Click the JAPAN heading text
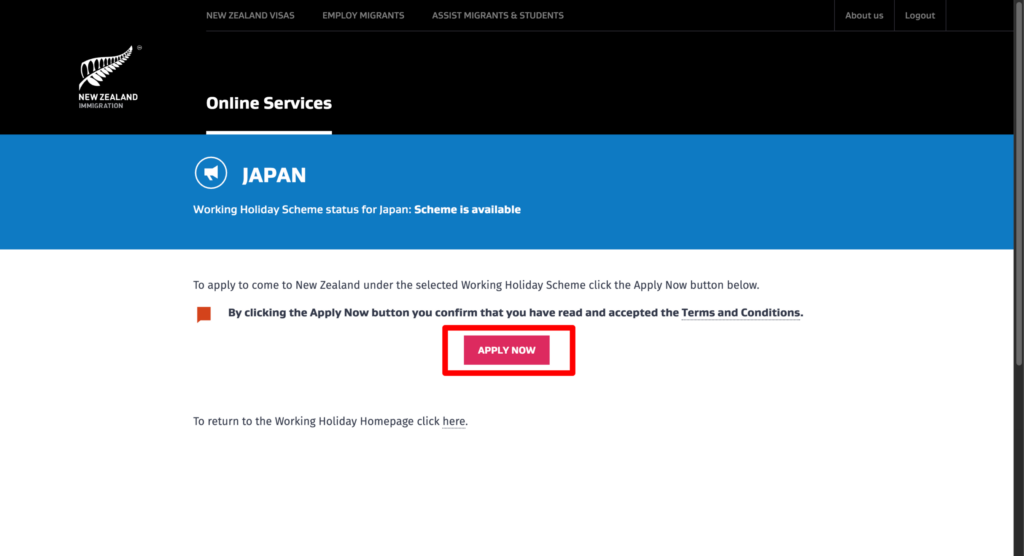The height and width of the screenshot is (556, 1024). pos(274,175)
